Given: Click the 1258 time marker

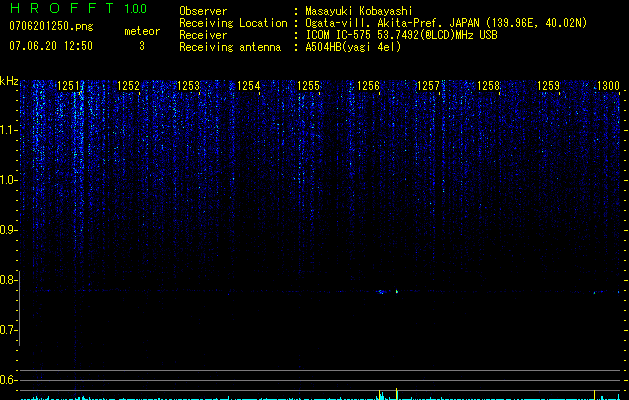Looking at the screenshot, I should pyautogui.click(x=488, y=86).
